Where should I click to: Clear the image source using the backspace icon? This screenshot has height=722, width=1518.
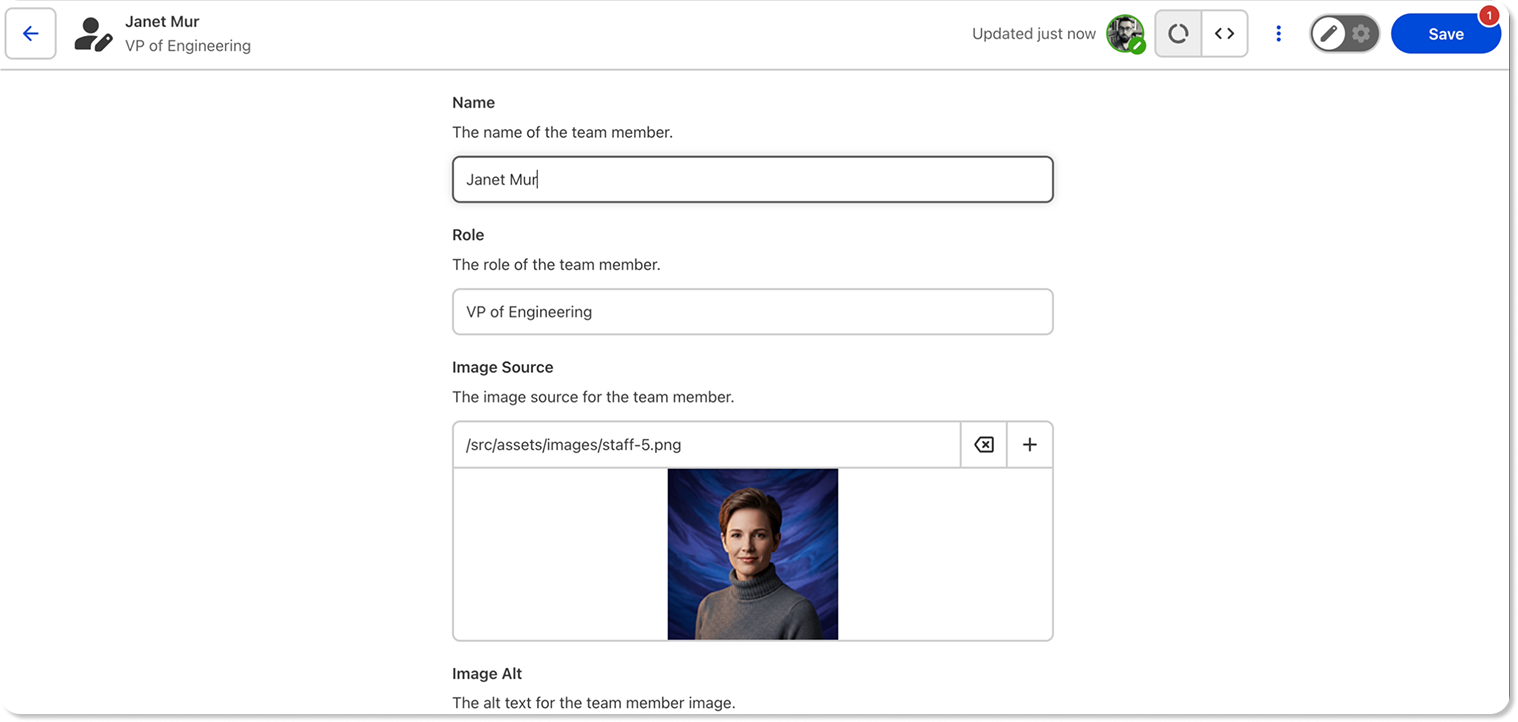[983, 444]
